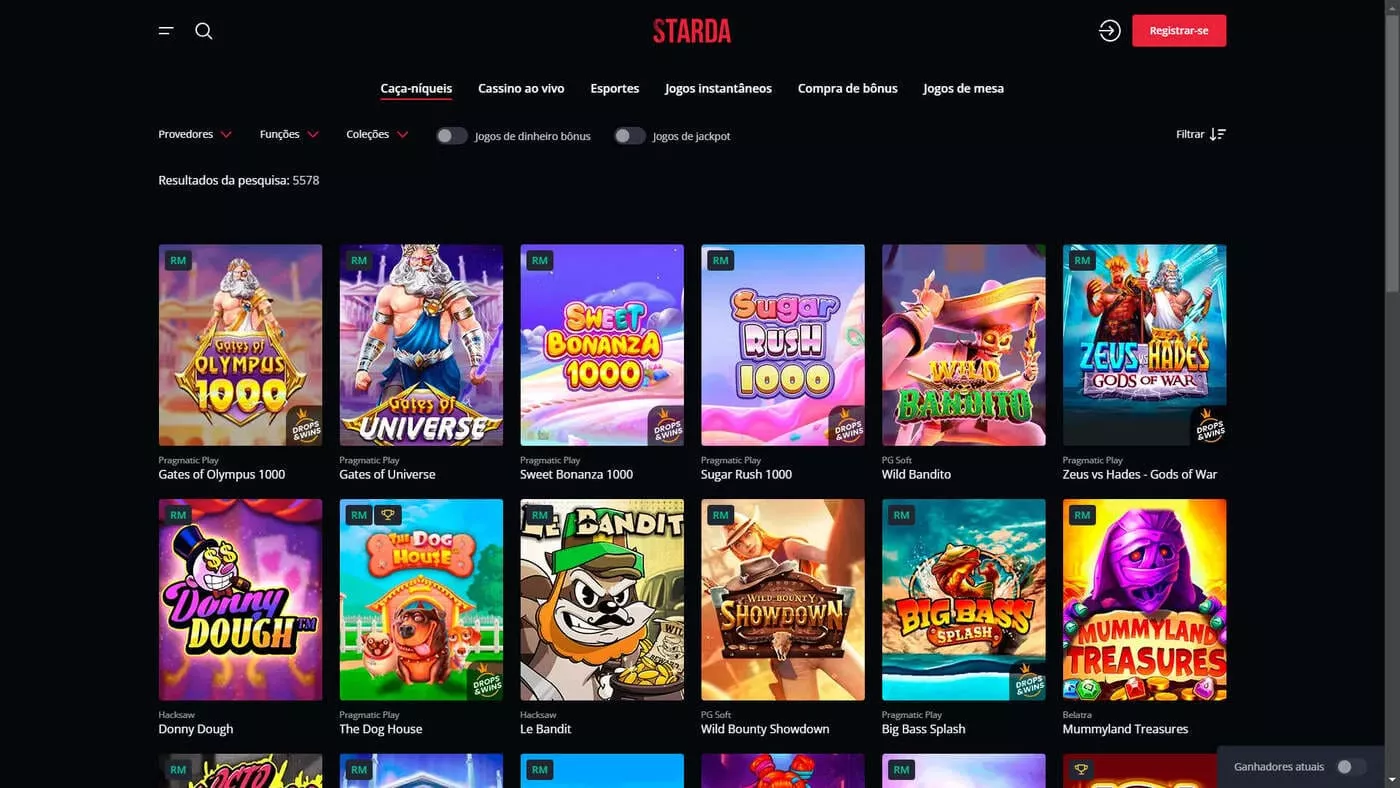Click the STARDA logo
Screen dimensions: 1400x788
pyautogui.click(x=692, y=31)
